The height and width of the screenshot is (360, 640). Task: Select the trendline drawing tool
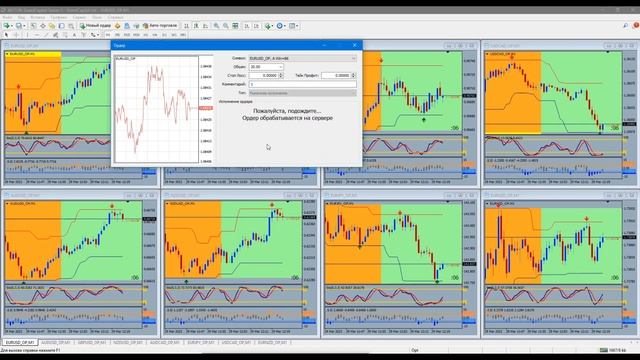point(46,35)
